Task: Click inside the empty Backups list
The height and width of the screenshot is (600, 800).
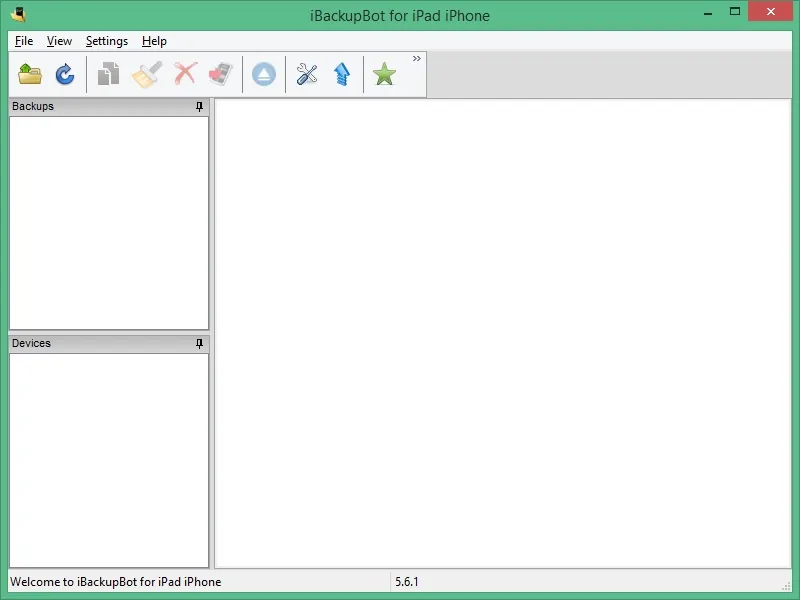Action: click(x=109, y=223)
